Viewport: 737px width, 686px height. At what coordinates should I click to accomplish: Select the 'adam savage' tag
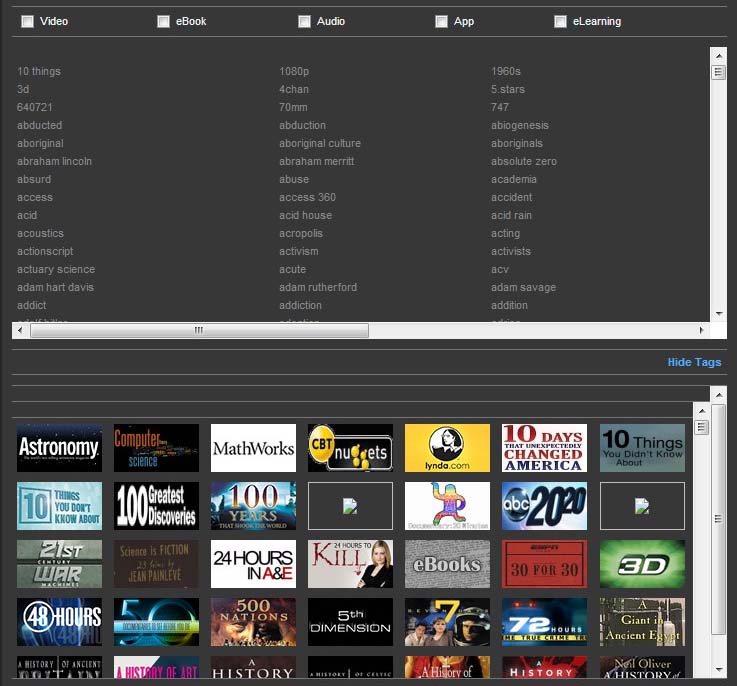point(523,287)
